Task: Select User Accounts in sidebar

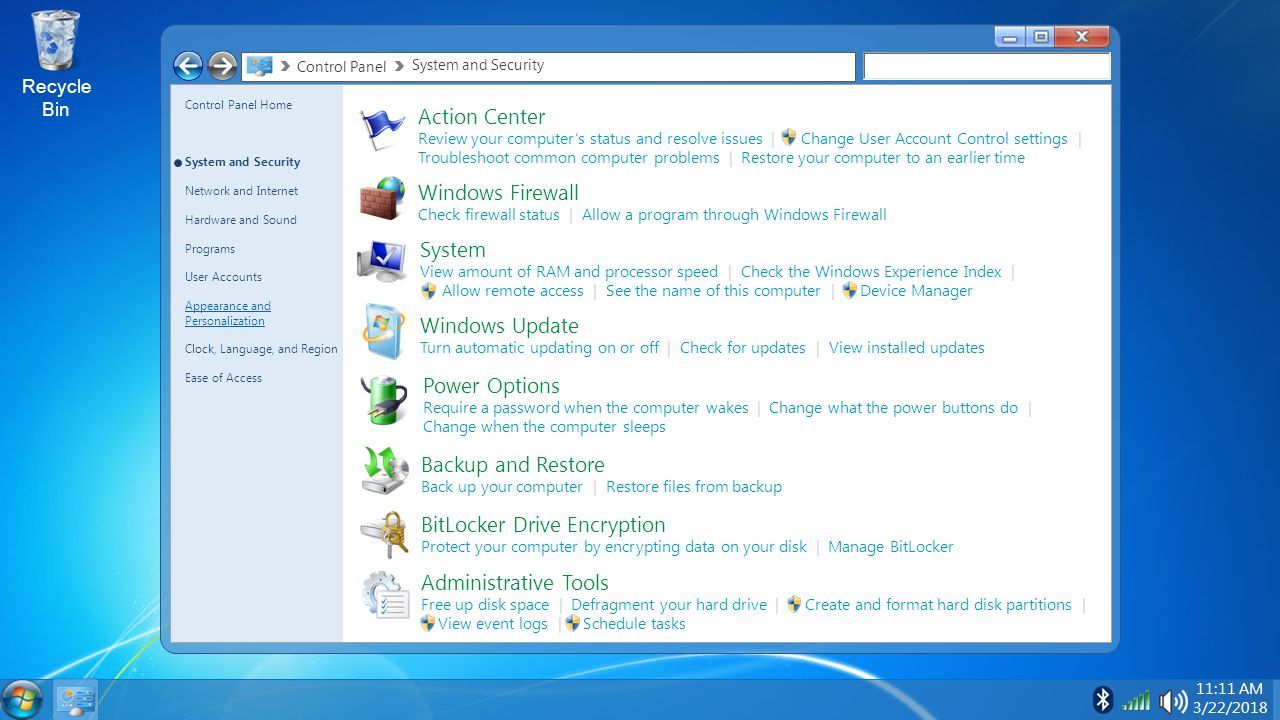Action: 223,277
